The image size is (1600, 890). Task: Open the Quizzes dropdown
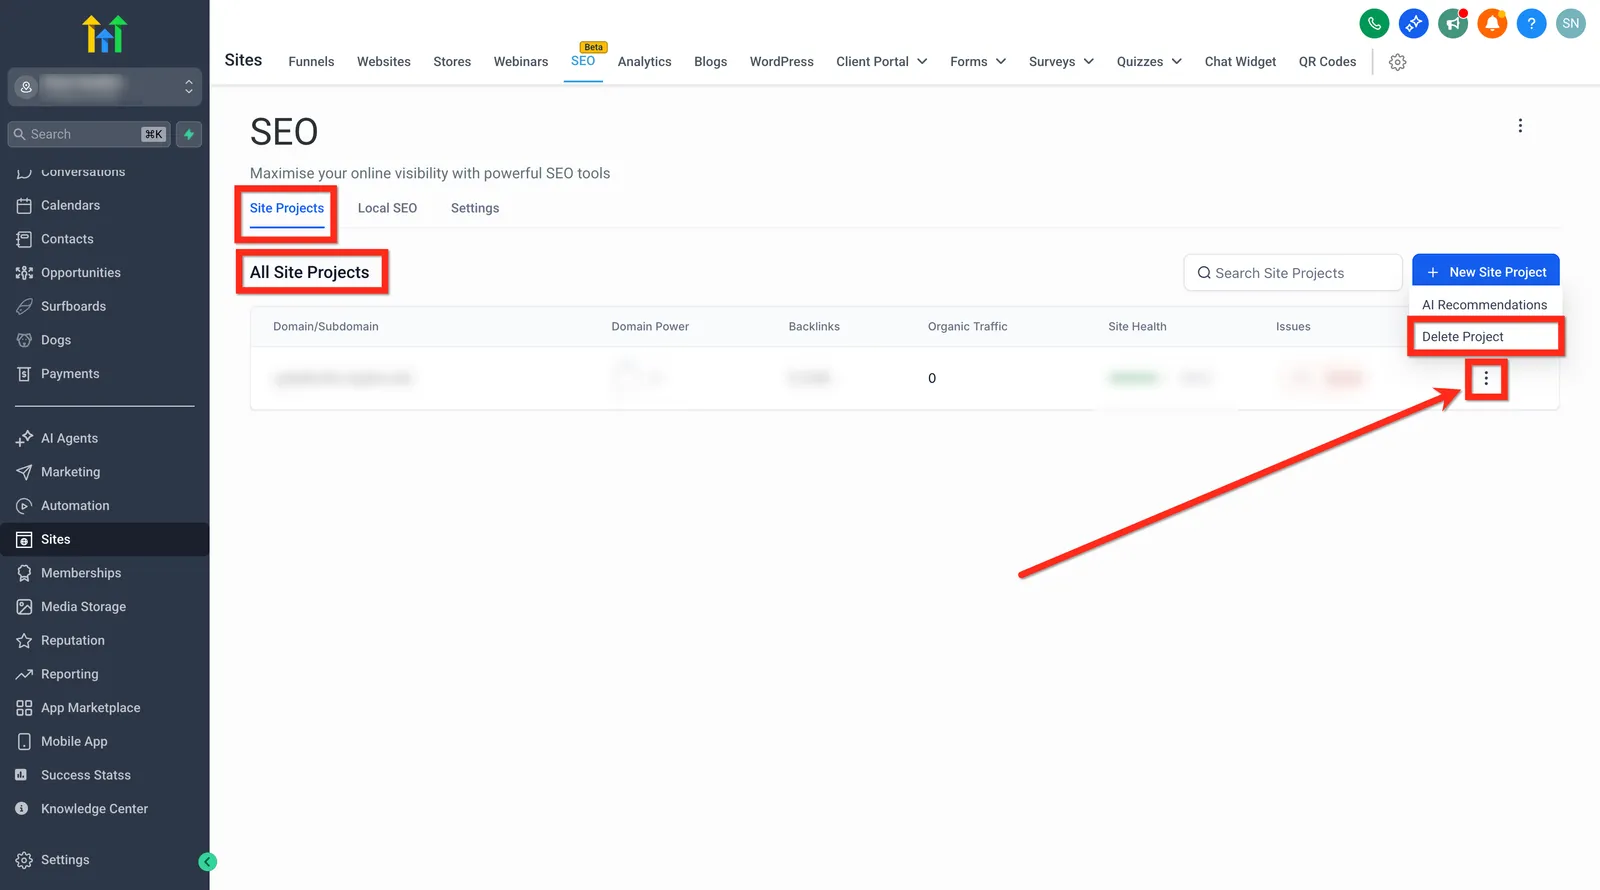pyautogui.click(x=1149, y=62)
